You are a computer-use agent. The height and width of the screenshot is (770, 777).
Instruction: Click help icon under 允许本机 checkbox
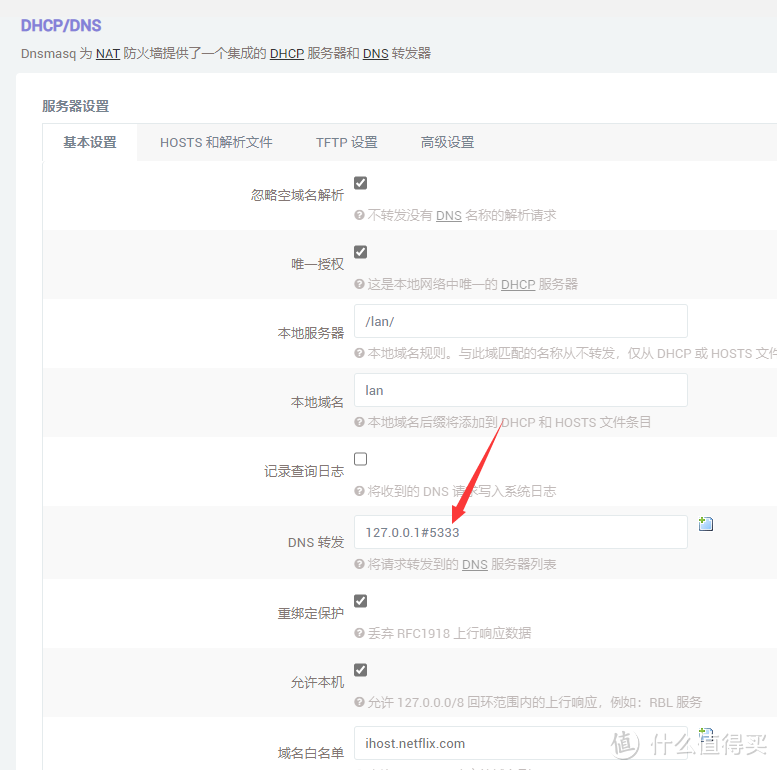(360, 702)
